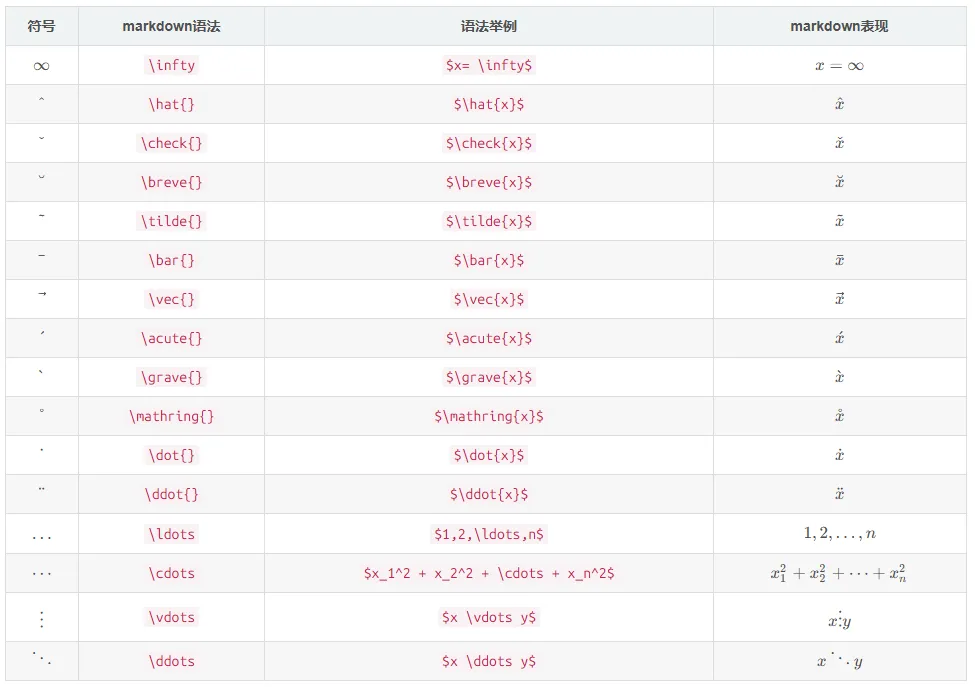Screen dimensions: 975x687
Task: Click the \vec{} syntax code
Action: point(171,299)
